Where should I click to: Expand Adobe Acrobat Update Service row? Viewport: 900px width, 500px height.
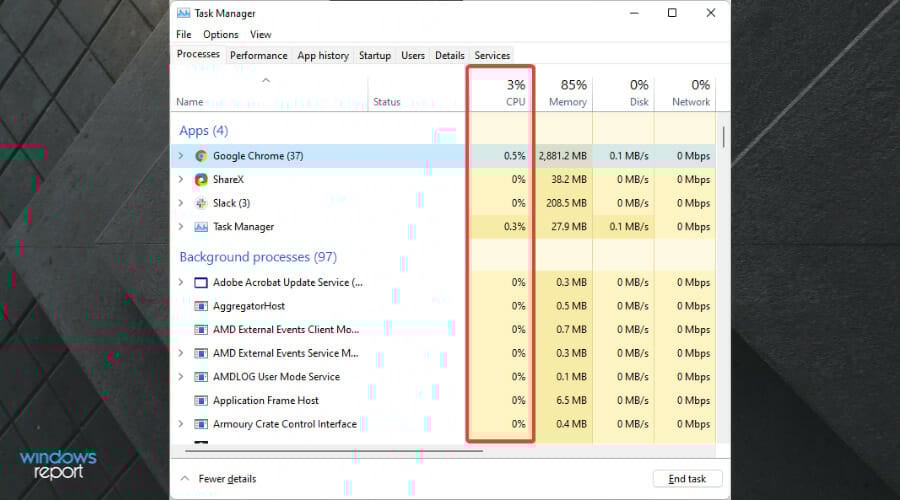[x=181, y=282]
